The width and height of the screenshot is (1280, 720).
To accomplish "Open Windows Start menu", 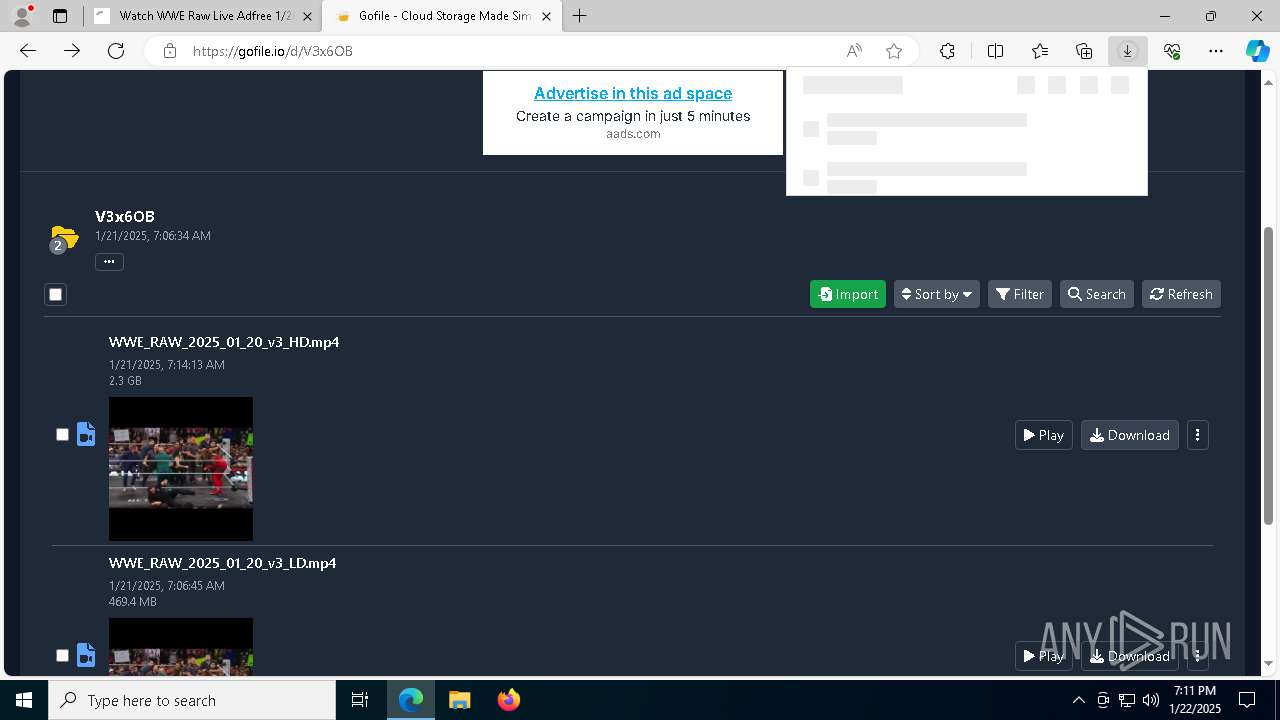I will coord(24,700).
